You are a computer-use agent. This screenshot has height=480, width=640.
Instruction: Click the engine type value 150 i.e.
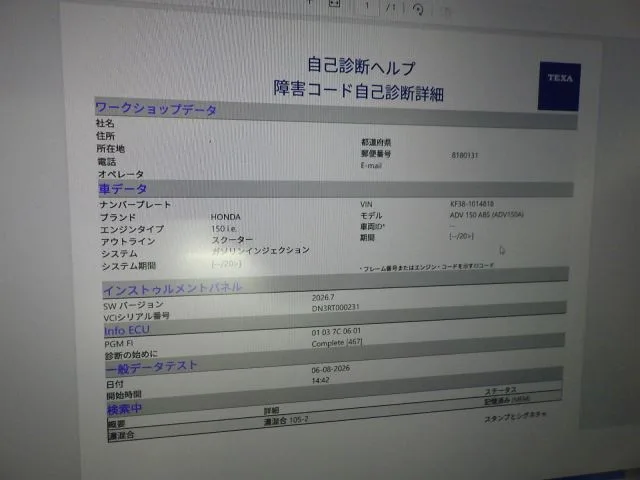point(224,229)
